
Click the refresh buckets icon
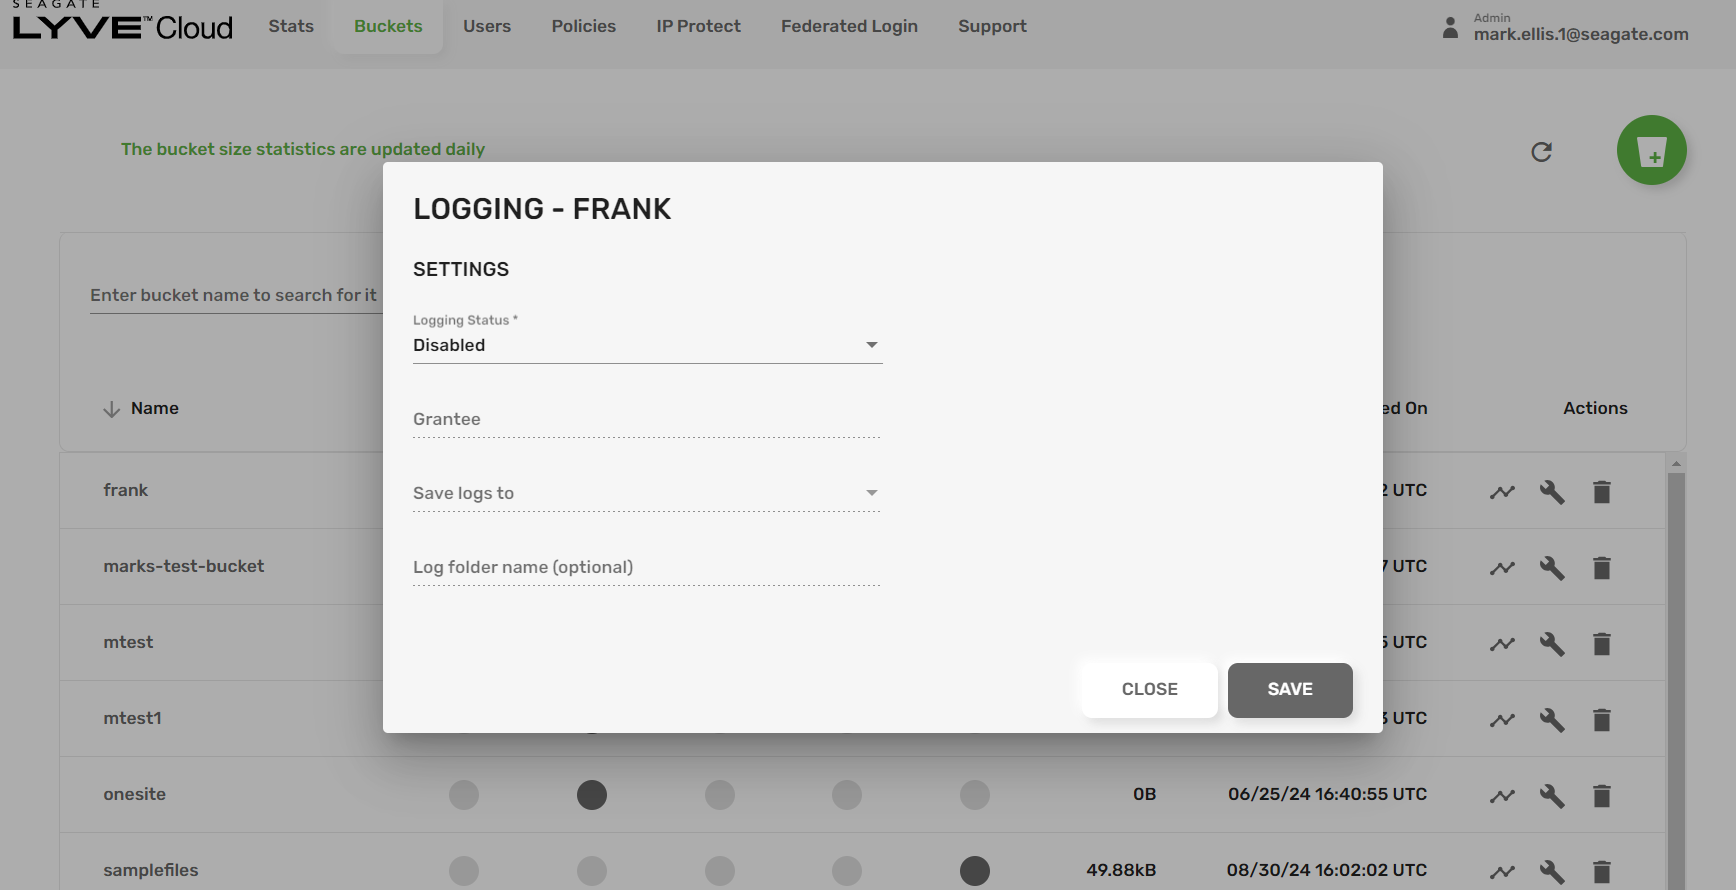1541,152
